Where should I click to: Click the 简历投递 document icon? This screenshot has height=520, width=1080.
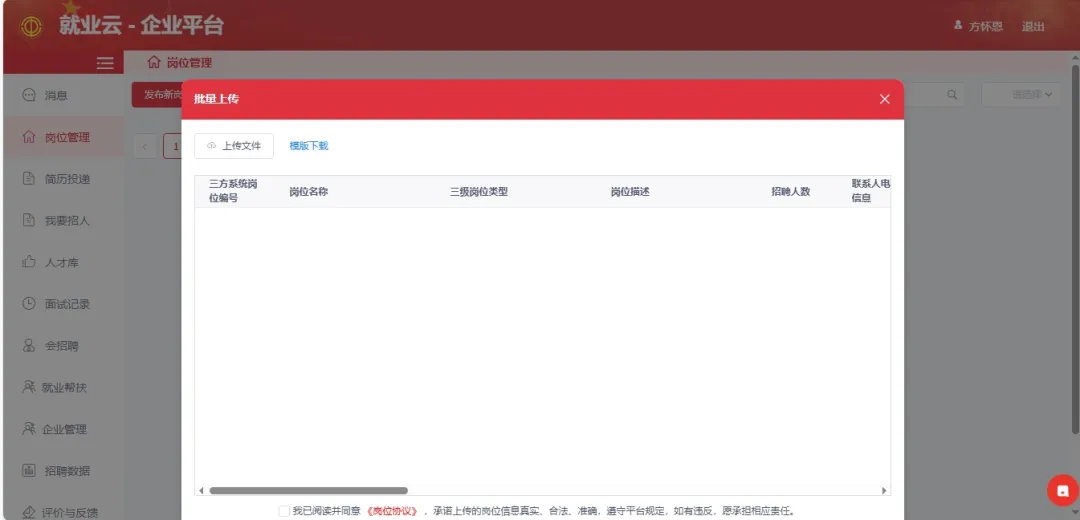pyautogui.click(x=29, y=179)
